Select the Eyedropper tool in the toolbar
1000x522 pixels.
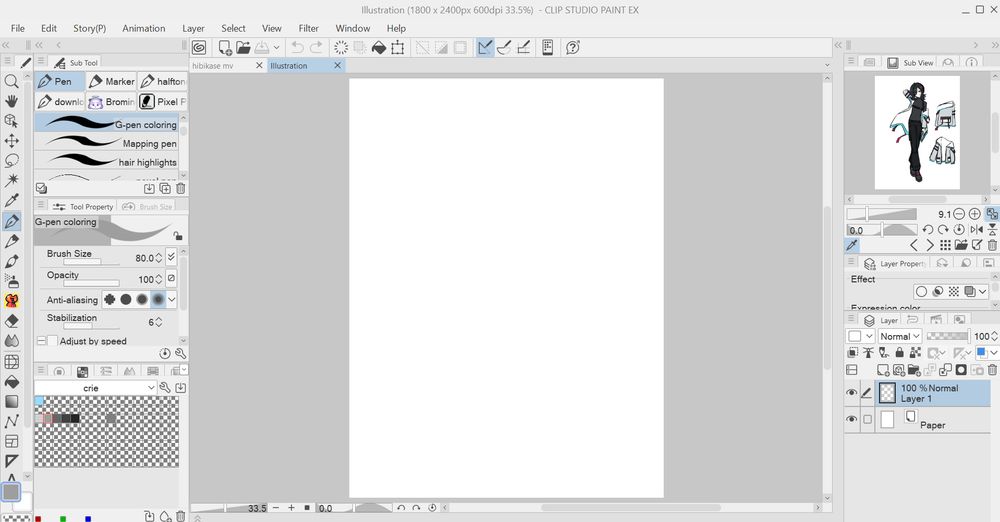tap(12, 201)
